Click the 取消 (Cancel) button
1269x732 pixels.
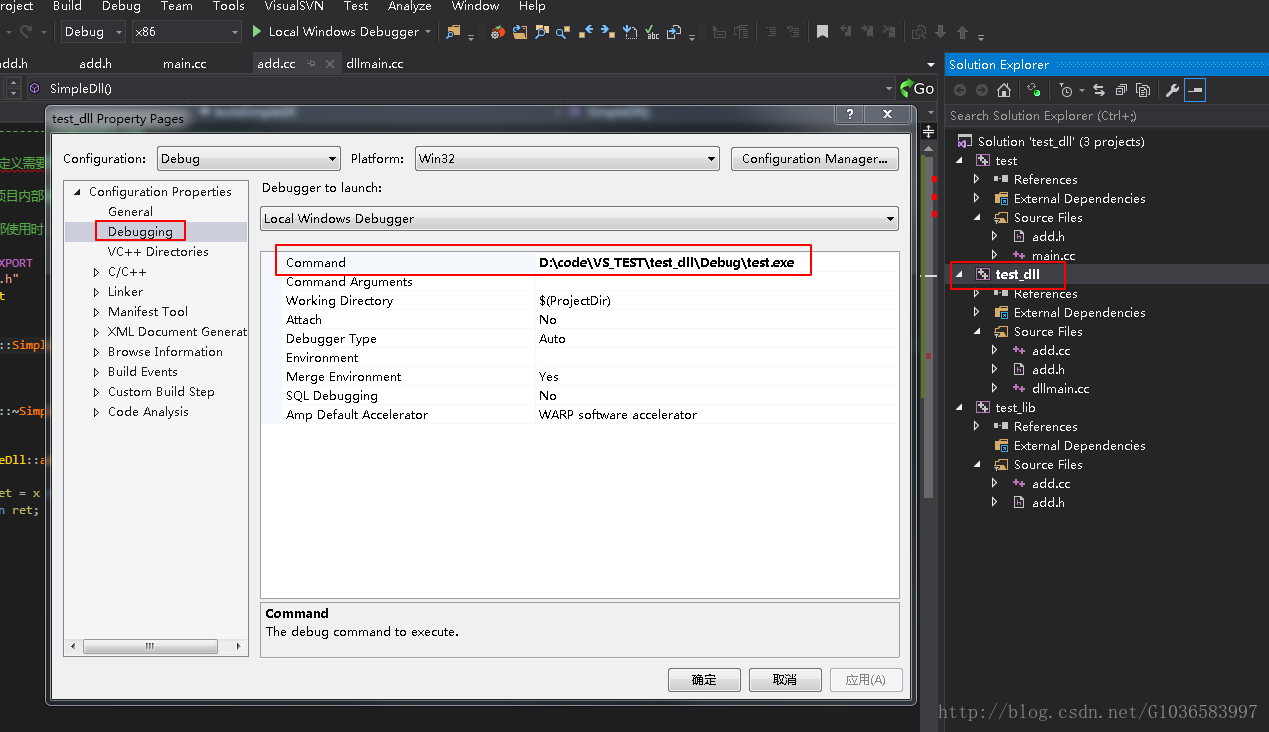785,680
